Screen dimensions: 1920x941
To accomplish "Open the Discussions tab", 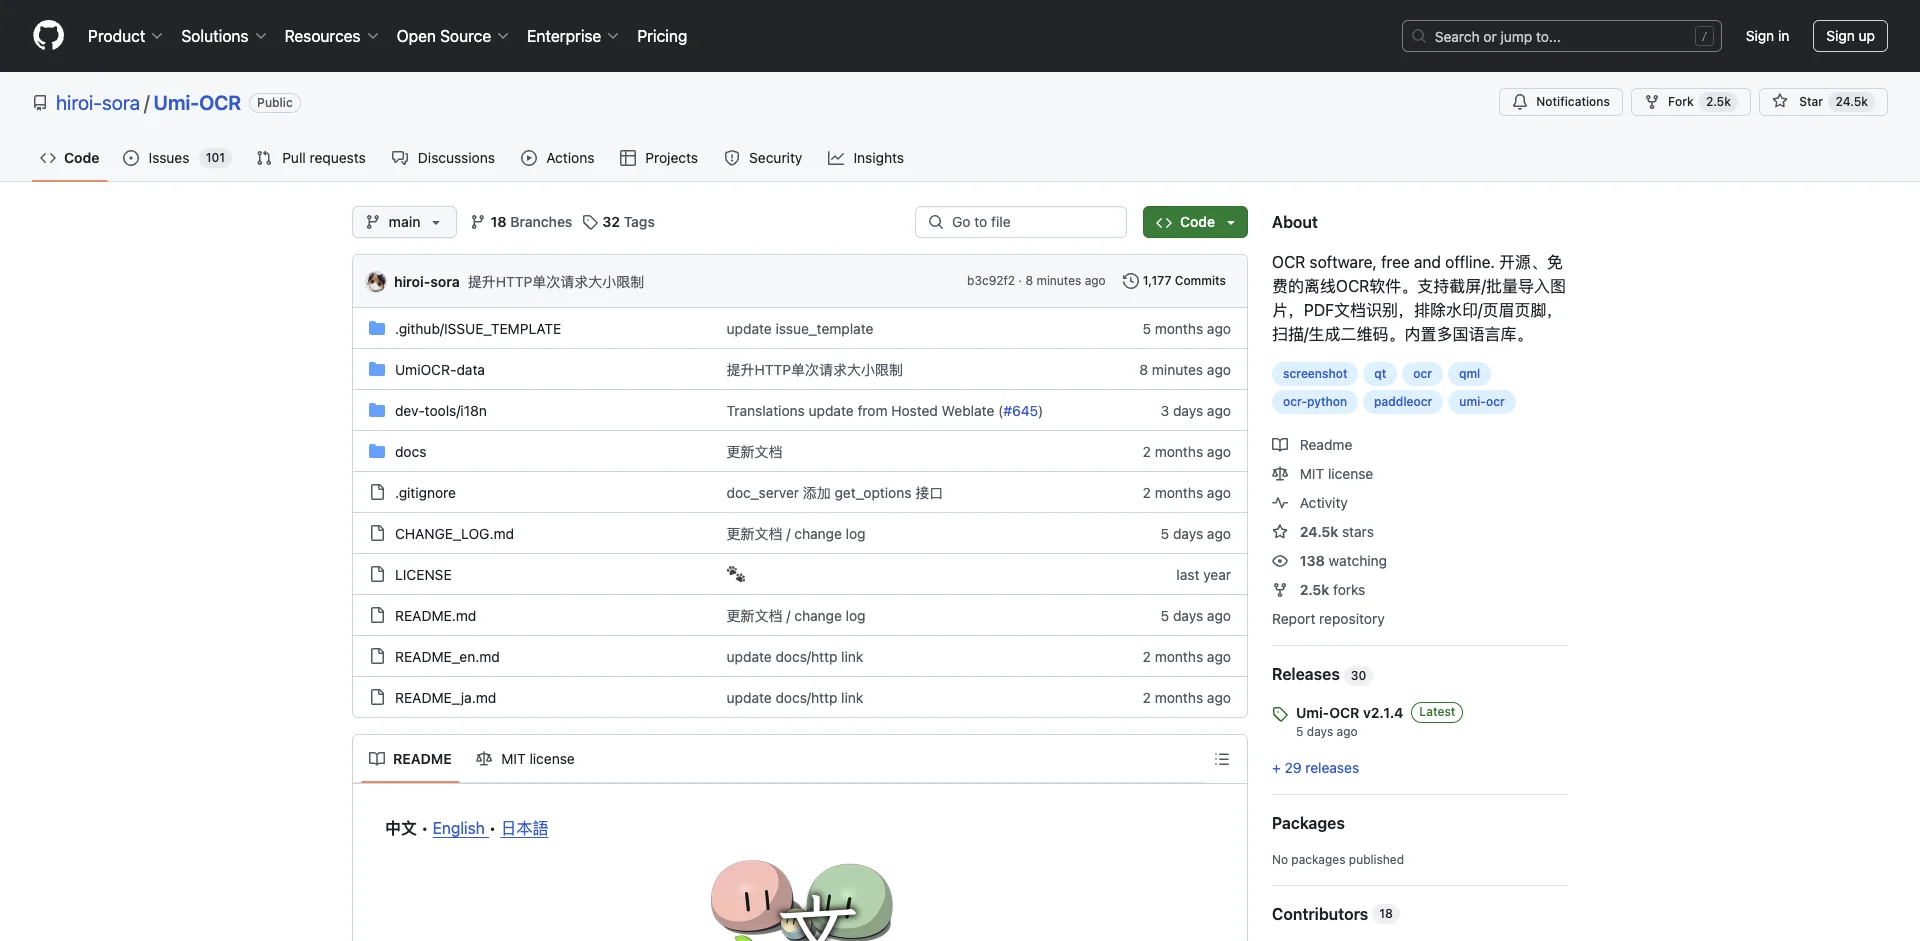I will pyautogui.click(x=443, y=158).
